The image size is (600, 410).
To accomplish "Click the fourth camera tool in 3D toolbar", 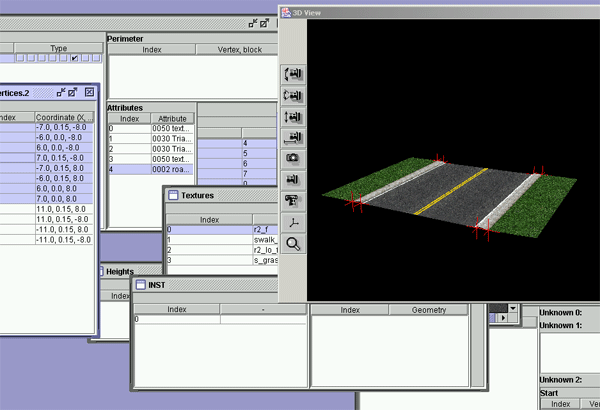I will tap(295, 137).
